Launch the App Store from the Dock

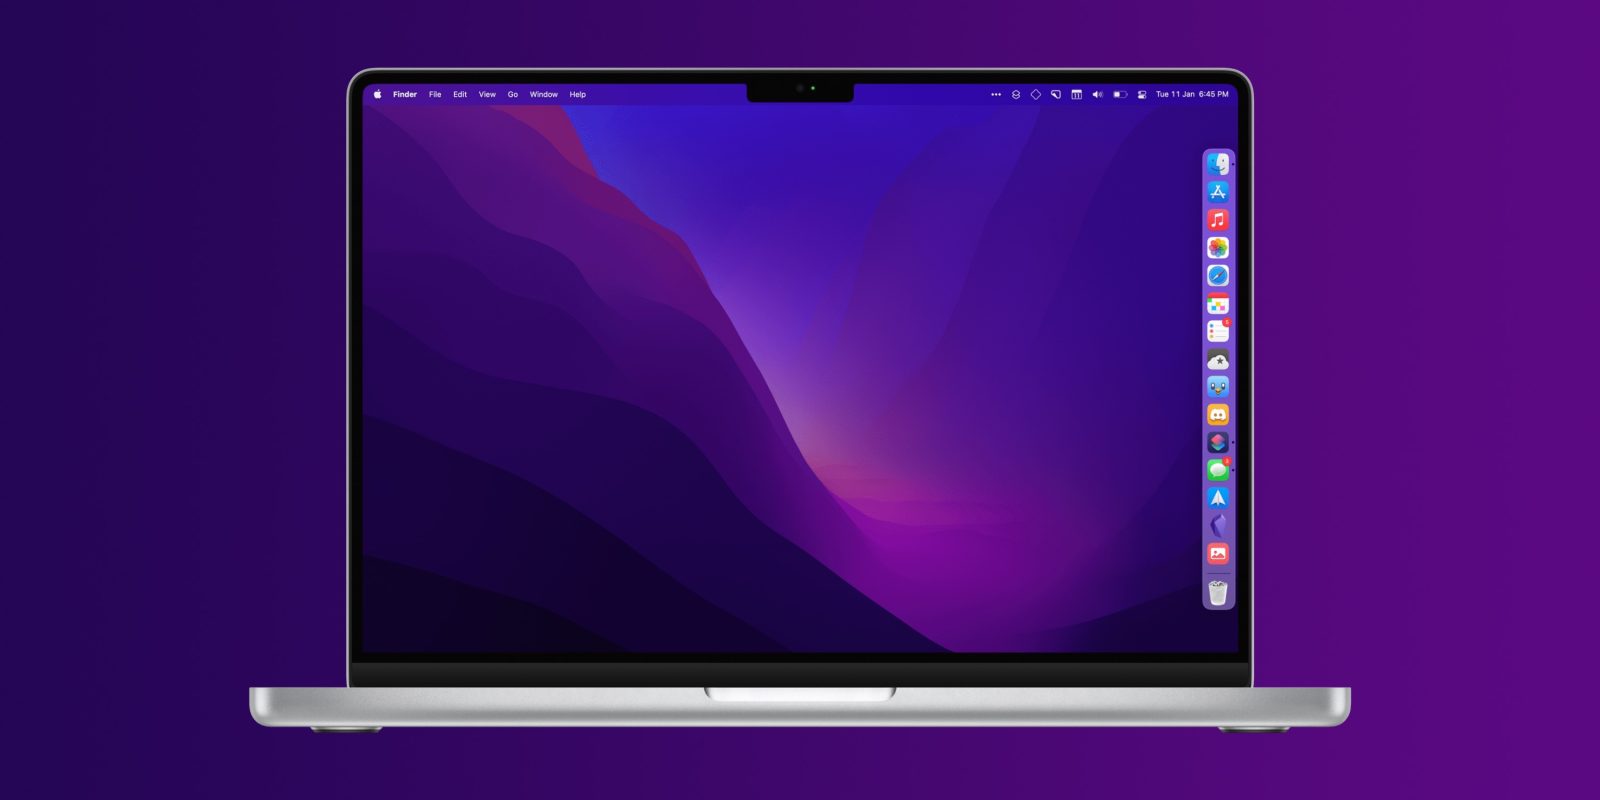click(x=1217, y=192)
